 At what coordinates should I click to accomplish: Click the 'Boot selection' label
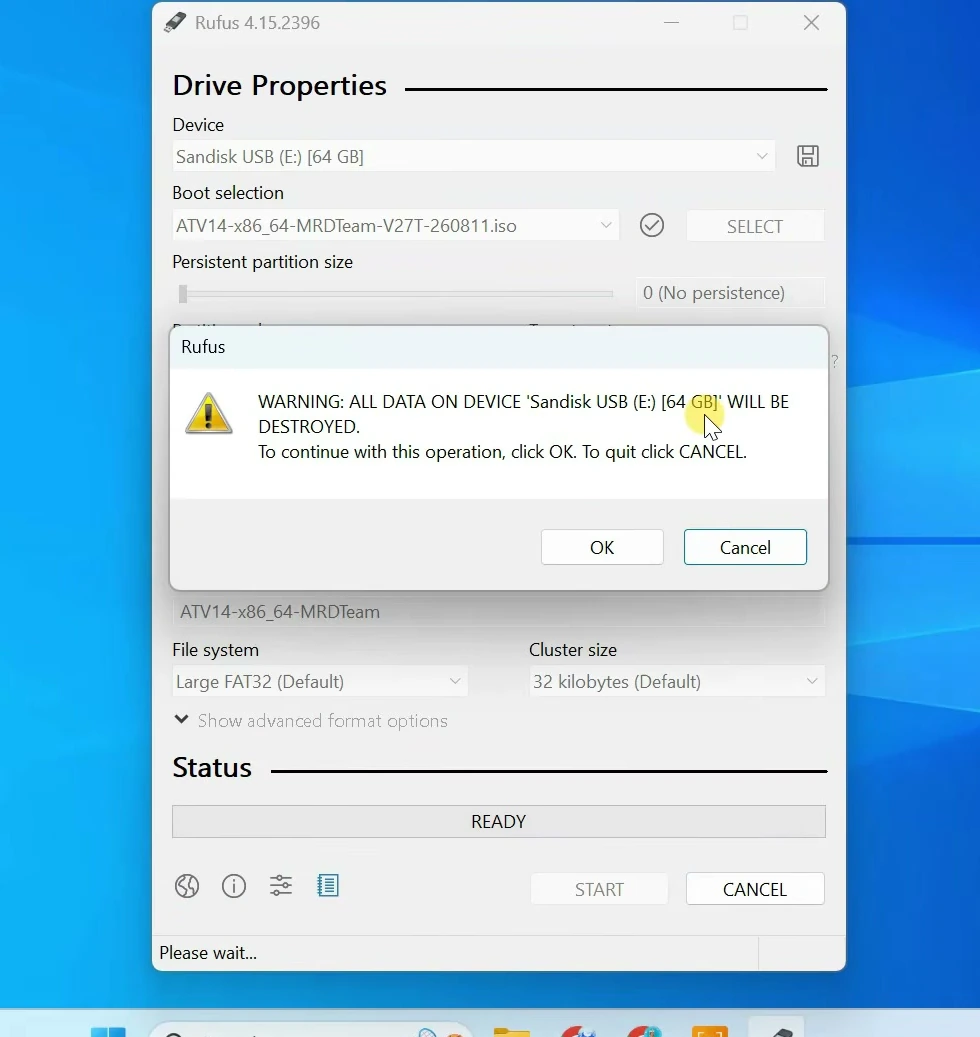228,192
